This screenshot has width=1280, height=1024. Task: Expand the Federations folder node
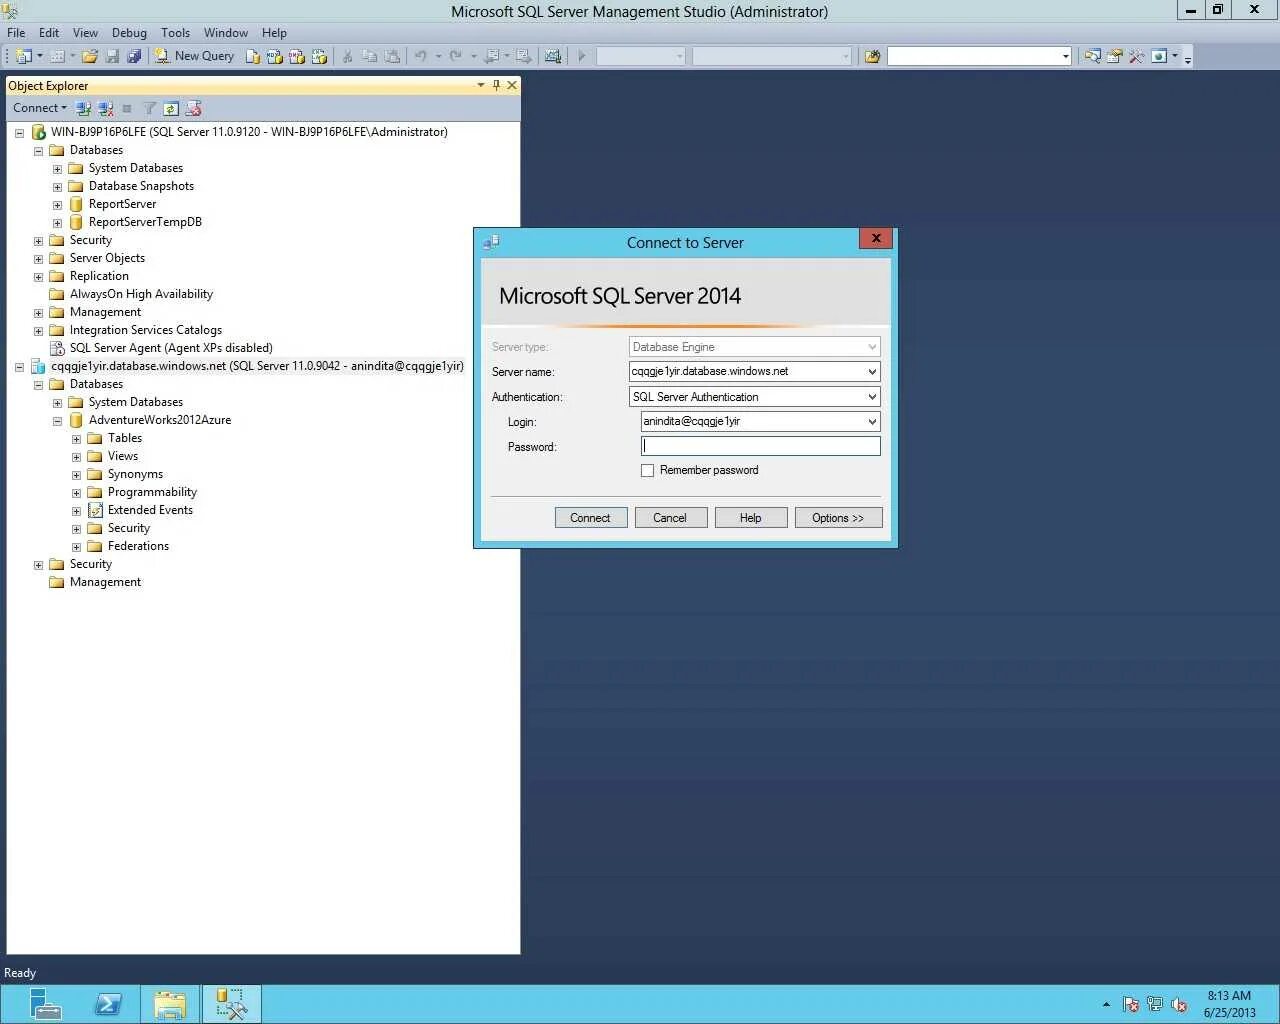(x=76, y=547)
